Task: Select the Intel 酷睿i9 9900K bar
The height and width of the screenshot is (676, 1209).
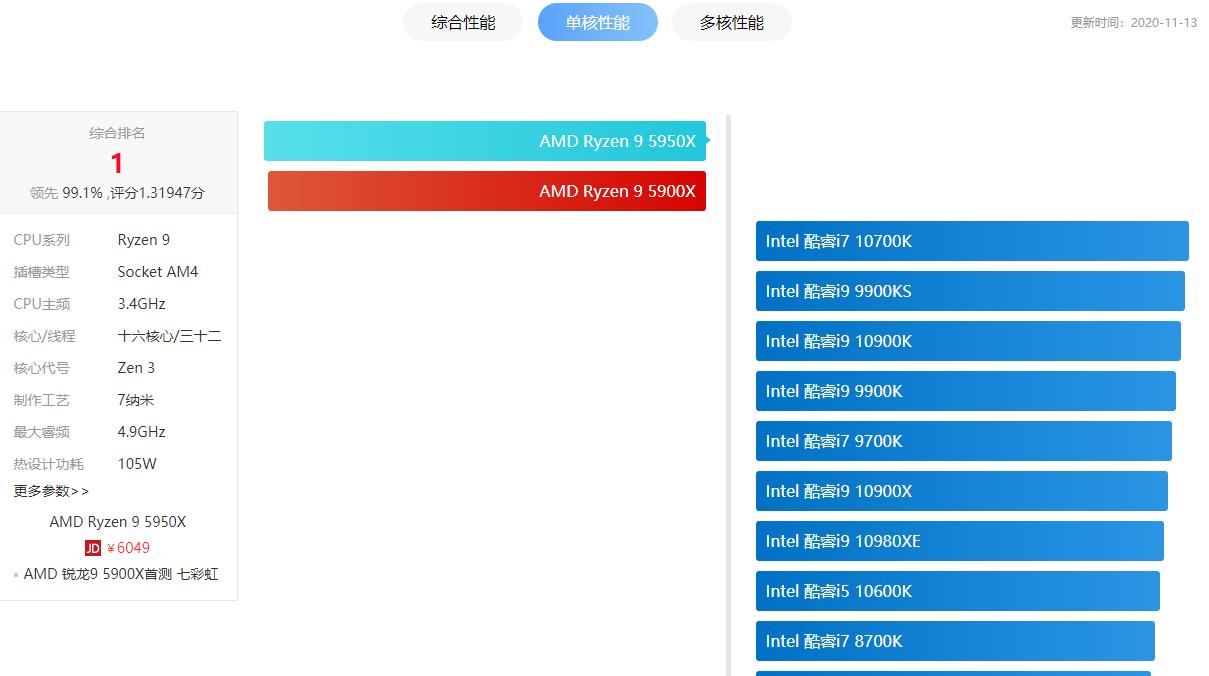Action: click(x=963, y=391)
